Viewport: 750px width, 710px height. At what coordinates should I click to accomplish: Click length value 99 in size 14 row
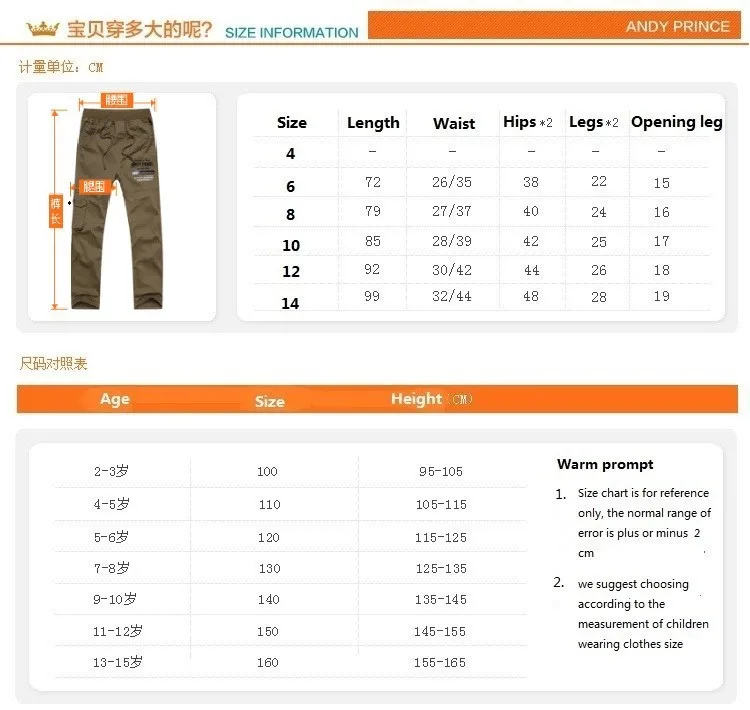pyautogui.click(x=372, y=296)
